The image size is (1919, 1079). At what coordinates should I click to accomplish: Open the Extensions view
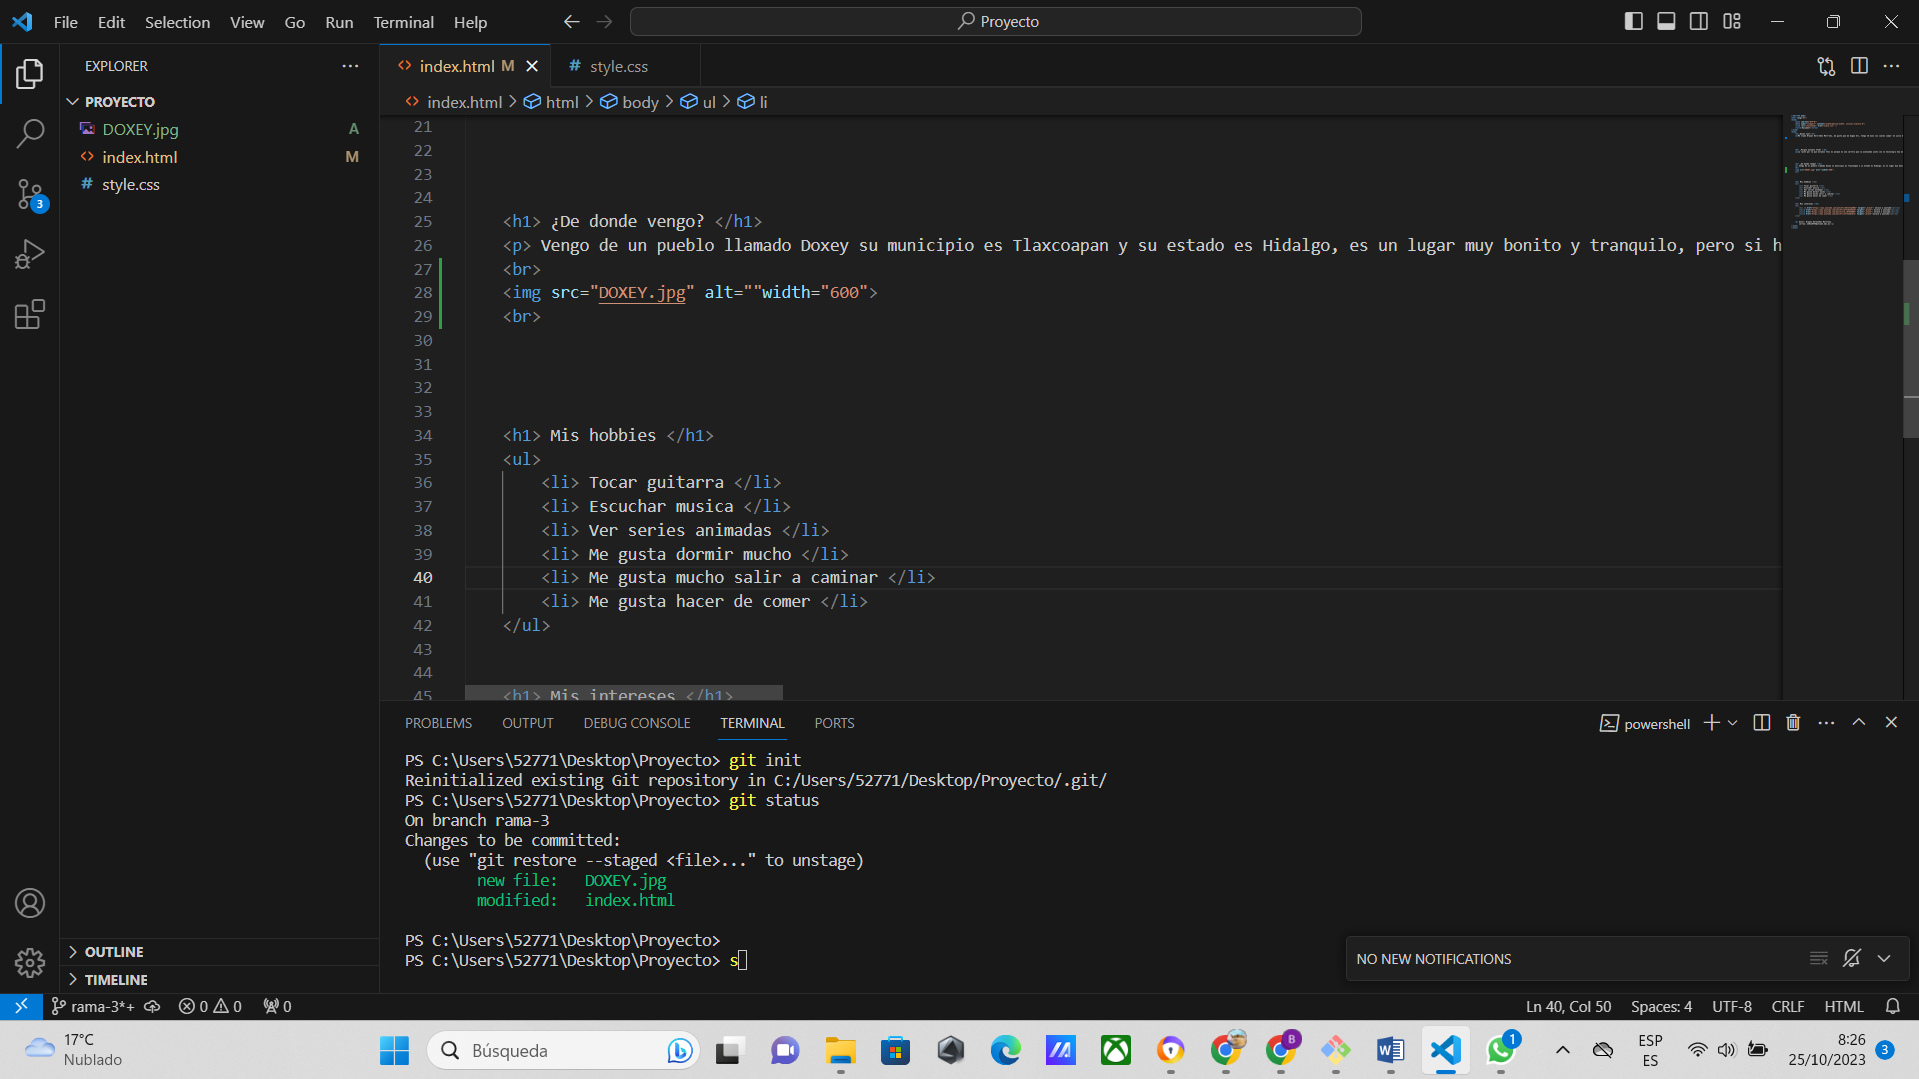coord(30,315)
